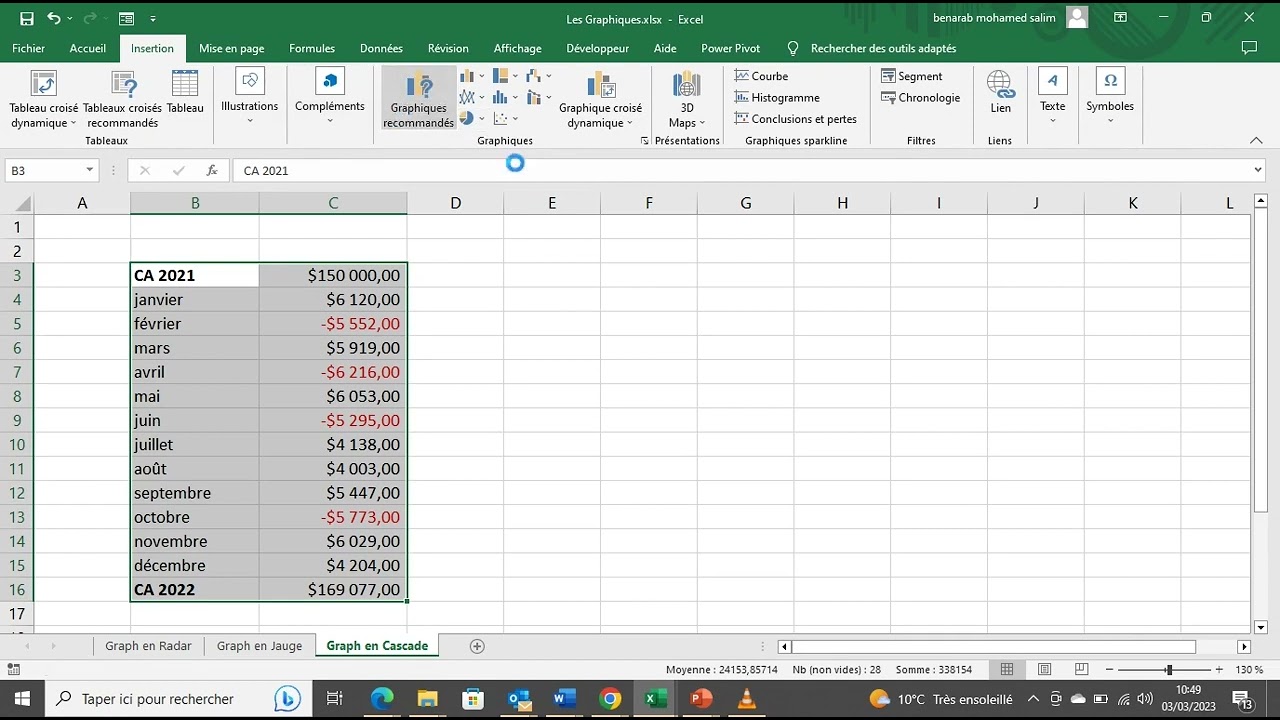Open Windows Start menu

pos(22,699)
